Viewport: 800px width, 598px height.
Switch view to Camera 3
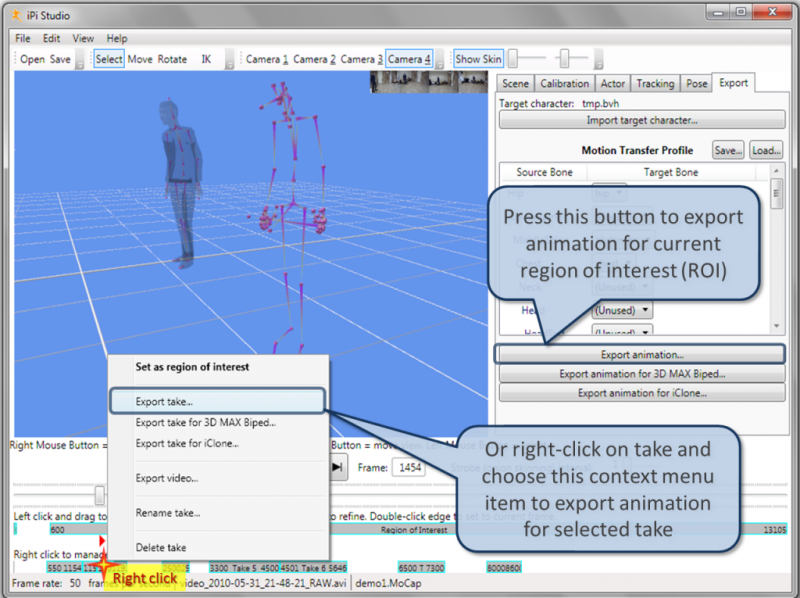(x=361, y=59)
